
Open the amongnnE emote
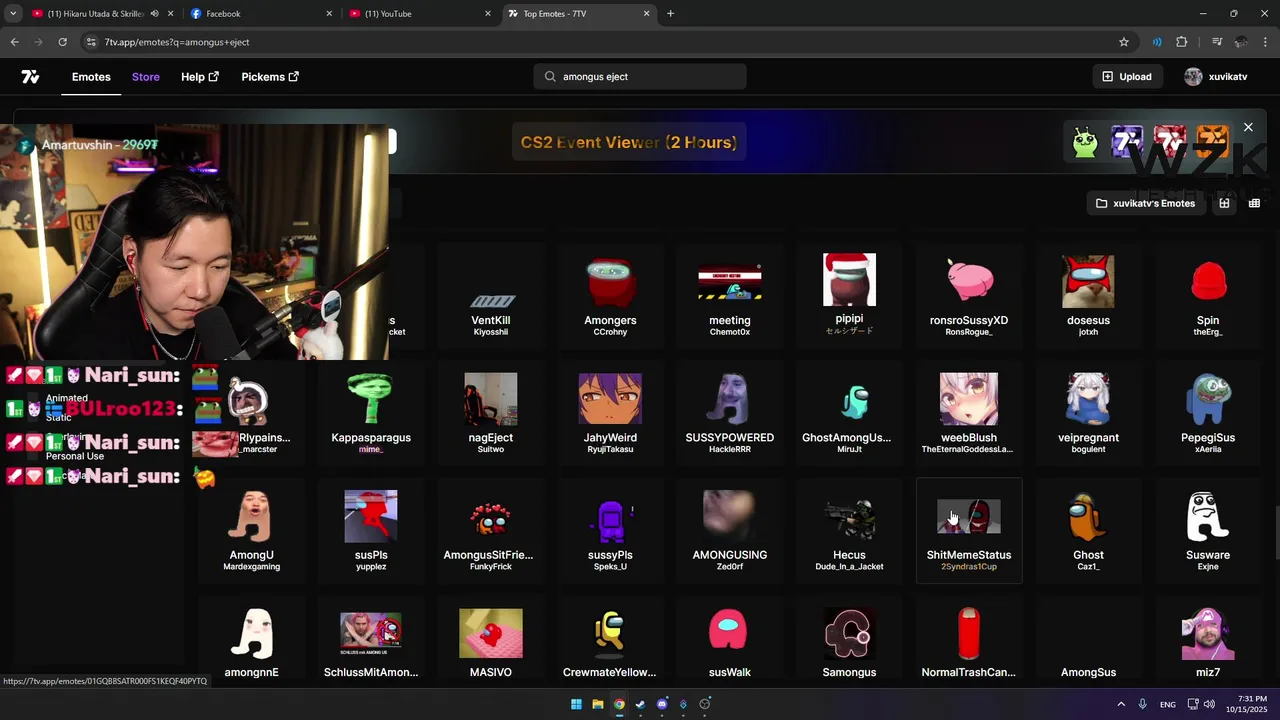coord(252,642)
